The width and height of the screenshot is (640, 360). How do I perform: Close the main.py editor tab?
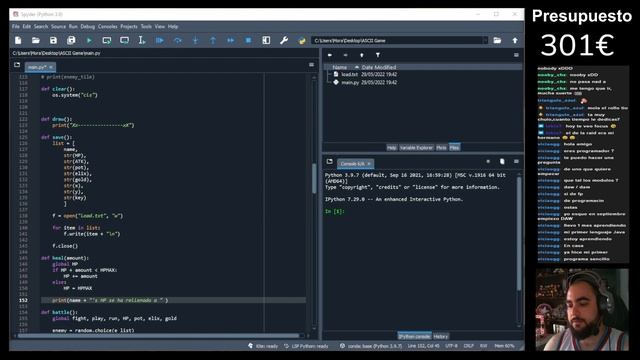pos(51,67)
